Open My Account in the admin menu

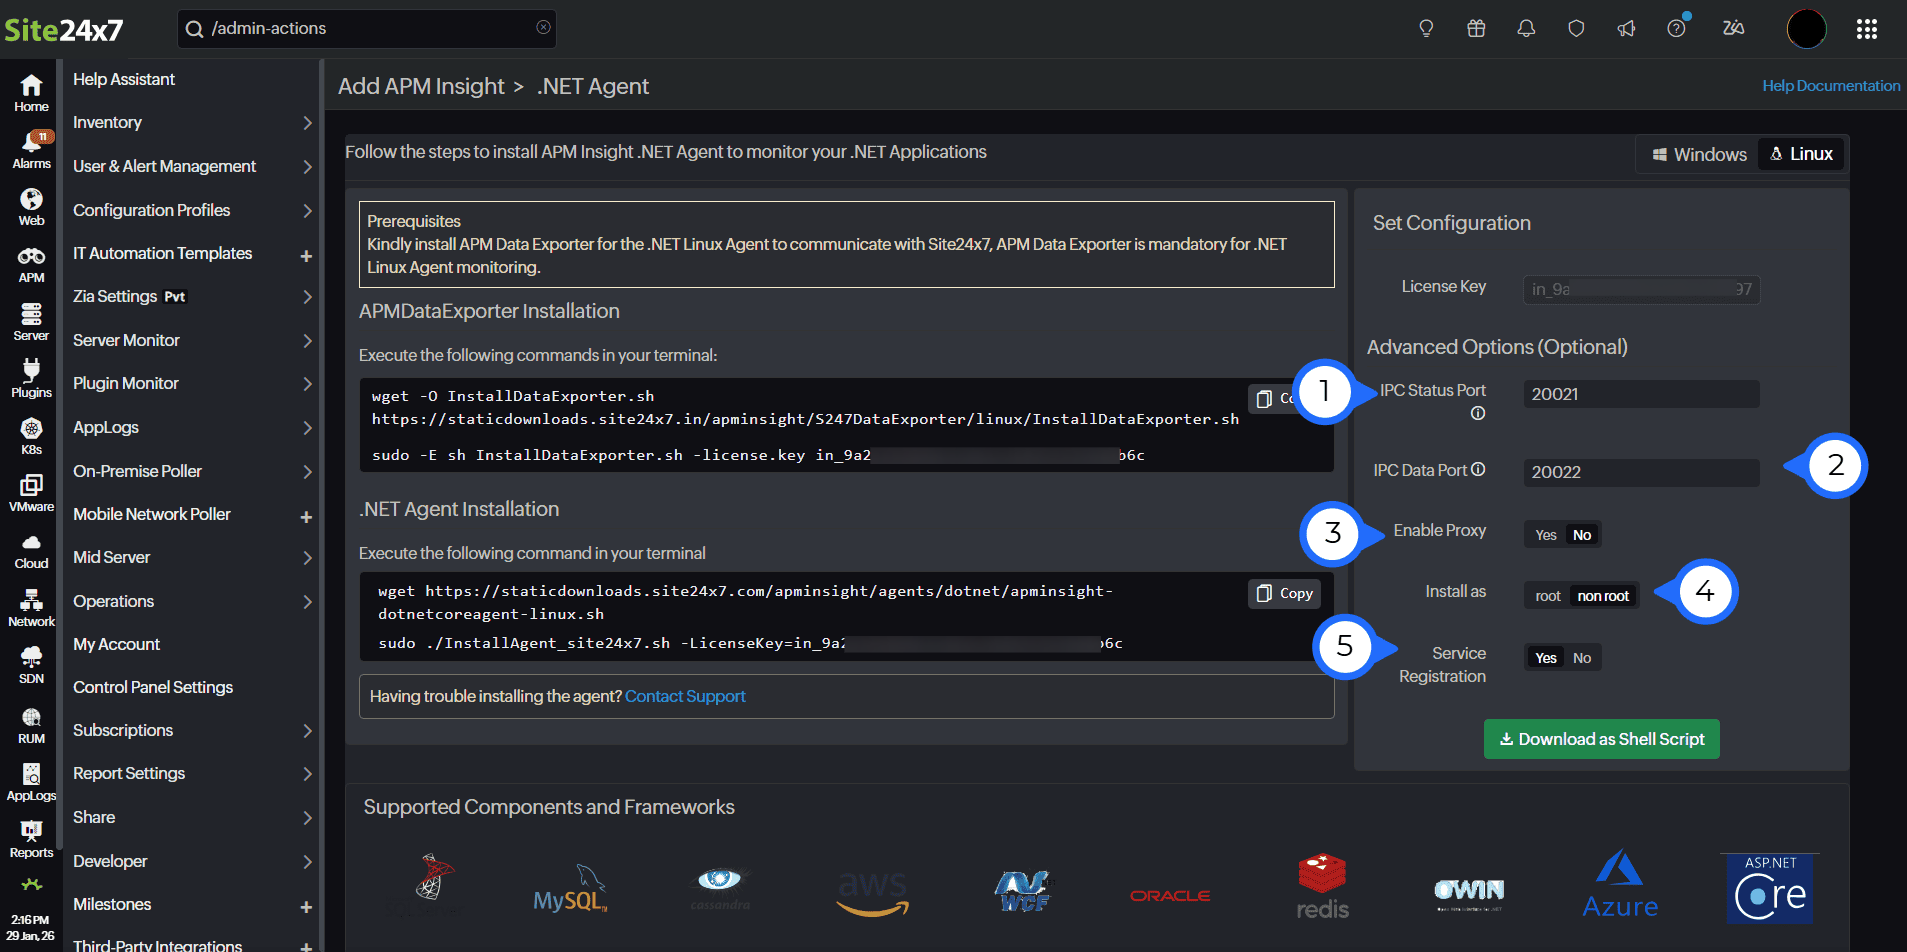(x=116, y=644)
